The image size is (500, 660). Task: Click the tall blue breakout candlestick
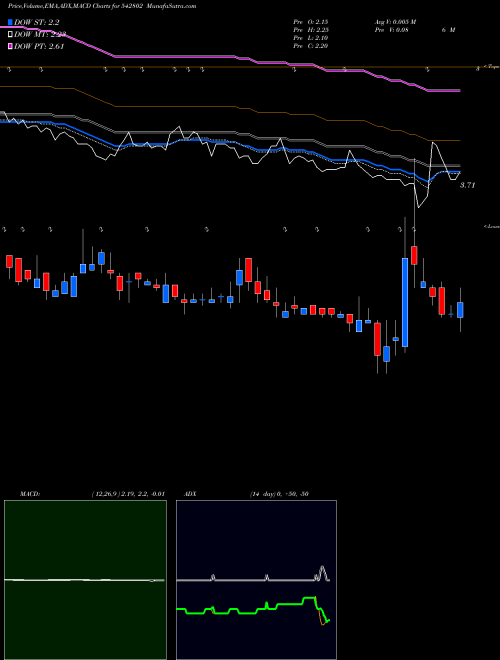point(405,303)
